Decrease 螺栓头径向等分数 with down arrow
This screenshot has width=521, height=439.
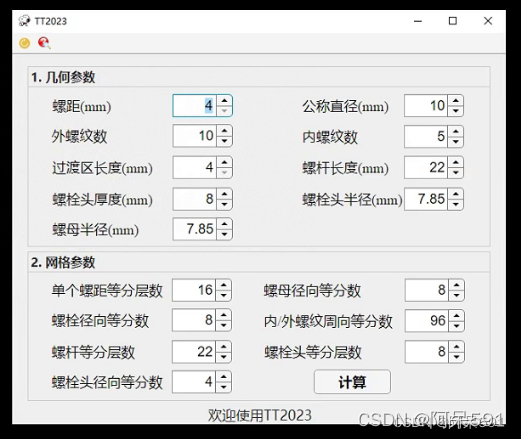click(x=224, y=387)
